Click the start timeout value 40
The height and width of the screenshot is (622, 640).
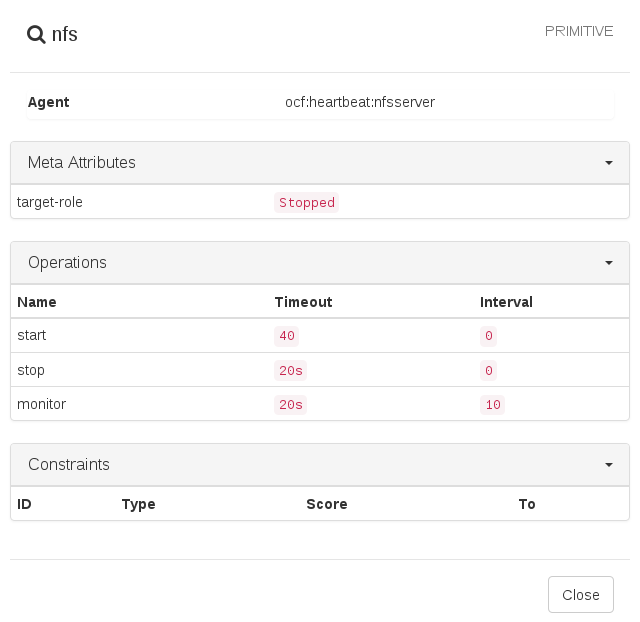287,336
